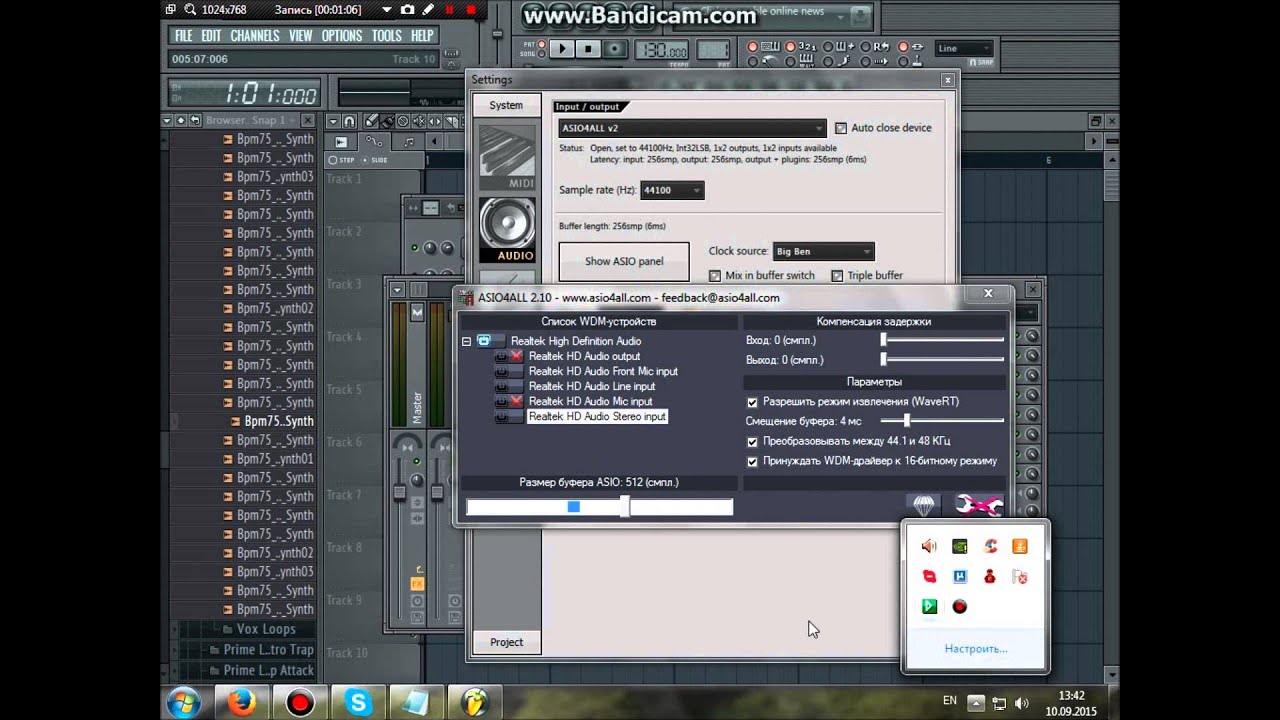Click the transport Record button
The width and height of the screenshot is (1280, 720).
[x=615, y=48]
